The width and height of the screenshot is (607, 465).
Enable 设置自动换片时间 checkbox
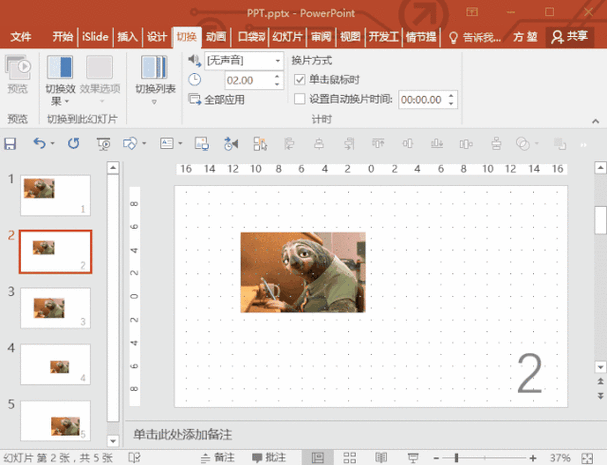pos(300,99)
